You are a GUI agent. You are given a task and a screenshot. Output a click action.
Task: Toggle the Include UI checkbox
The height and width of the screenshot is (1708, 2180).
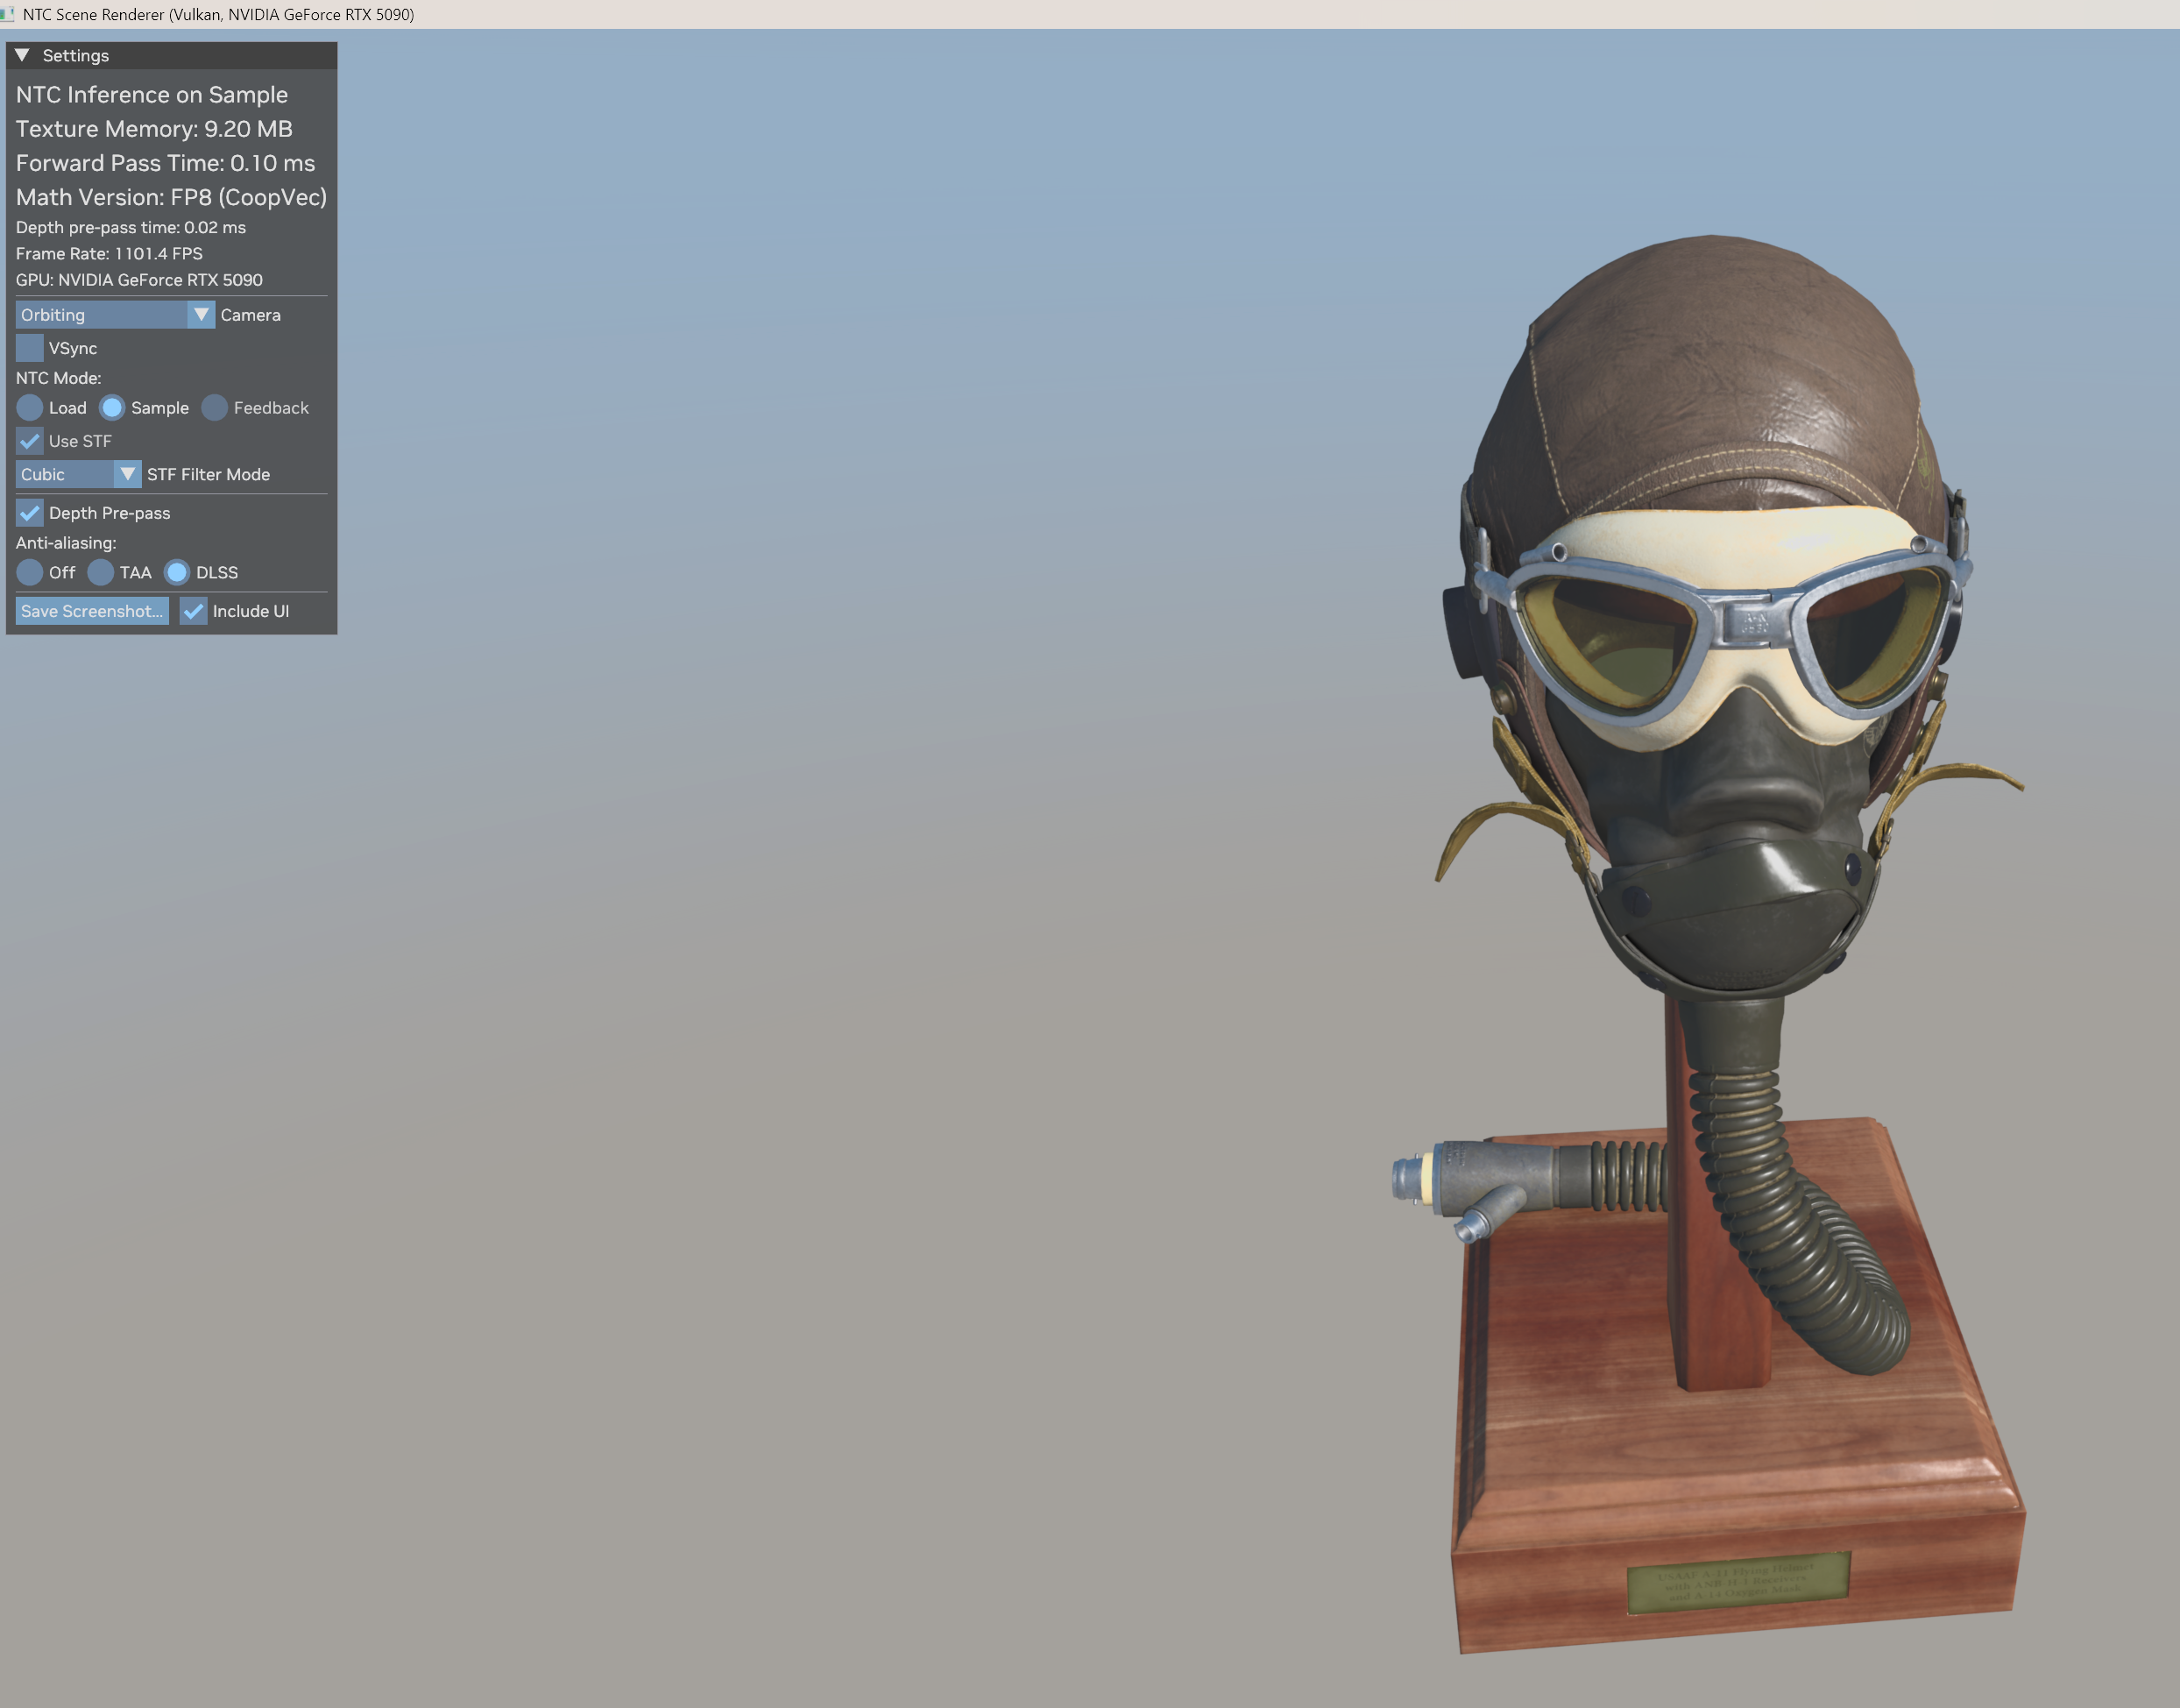click(x=194, y=611)
